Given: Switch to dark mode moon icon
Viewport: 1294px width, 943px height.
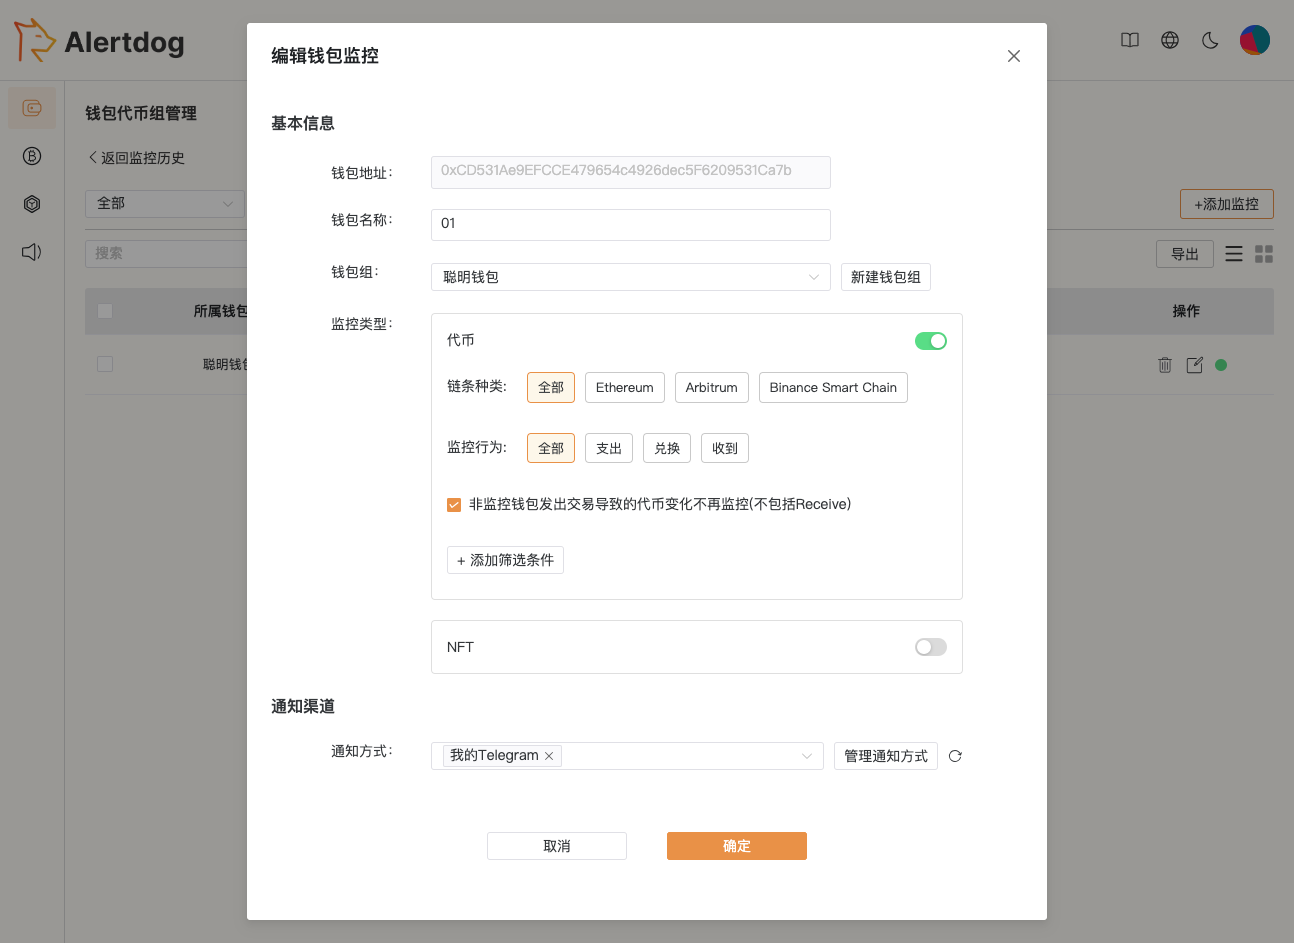Looking at the screenshot, I should (1210, 41).
